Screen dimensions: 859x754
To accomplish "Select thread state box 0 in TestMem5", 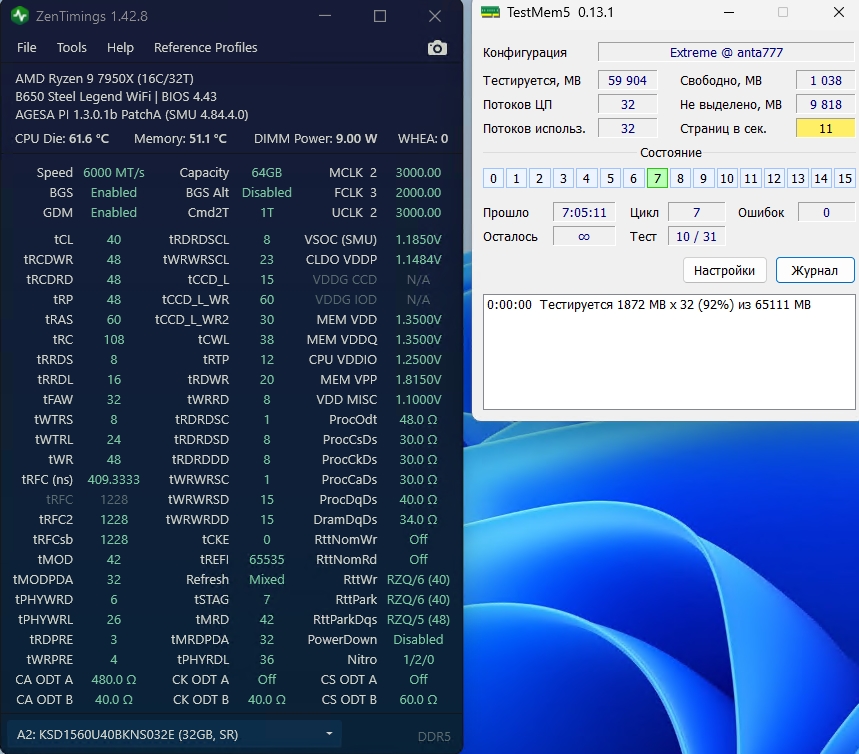I will [493, 179].
